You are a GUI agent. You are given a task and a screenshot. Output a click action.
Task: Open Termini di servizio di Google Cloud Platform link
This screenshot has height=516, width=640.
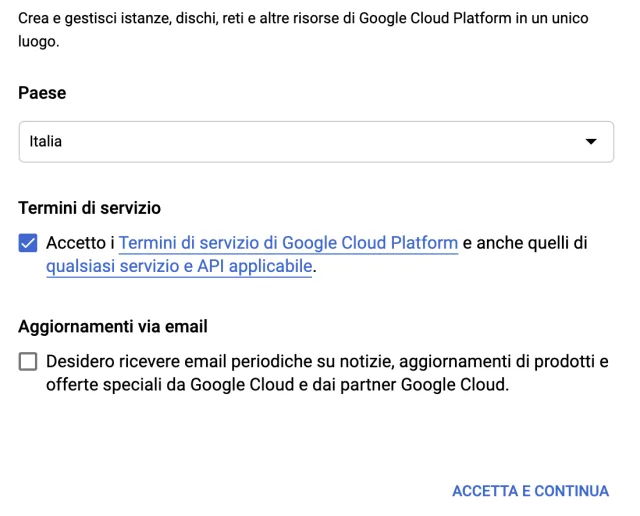point(288,243)
